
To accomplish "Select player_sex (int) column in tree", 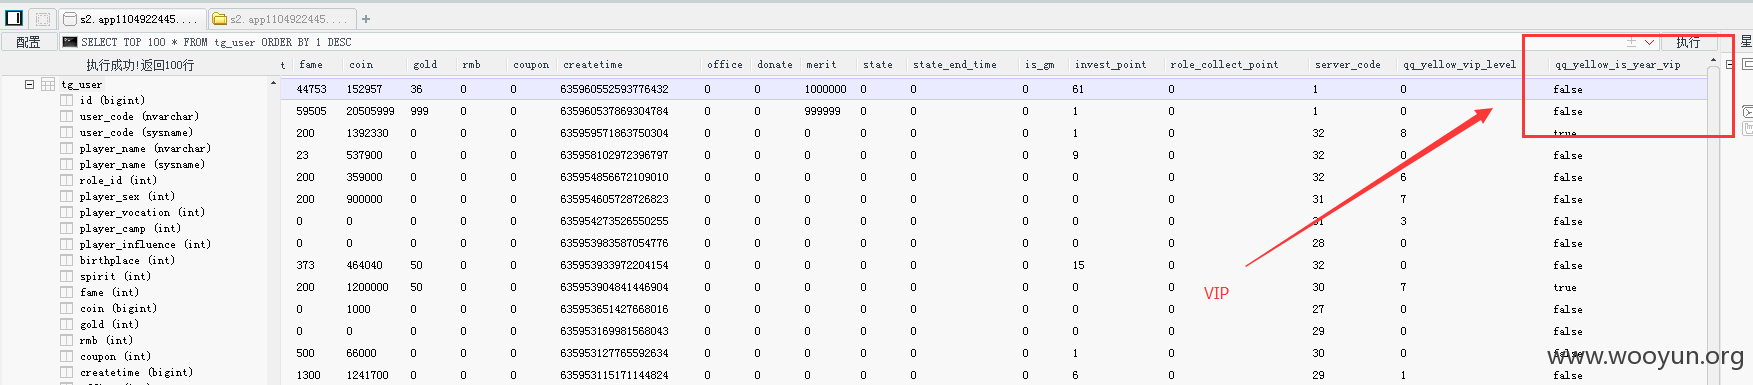I will (127, 196).
